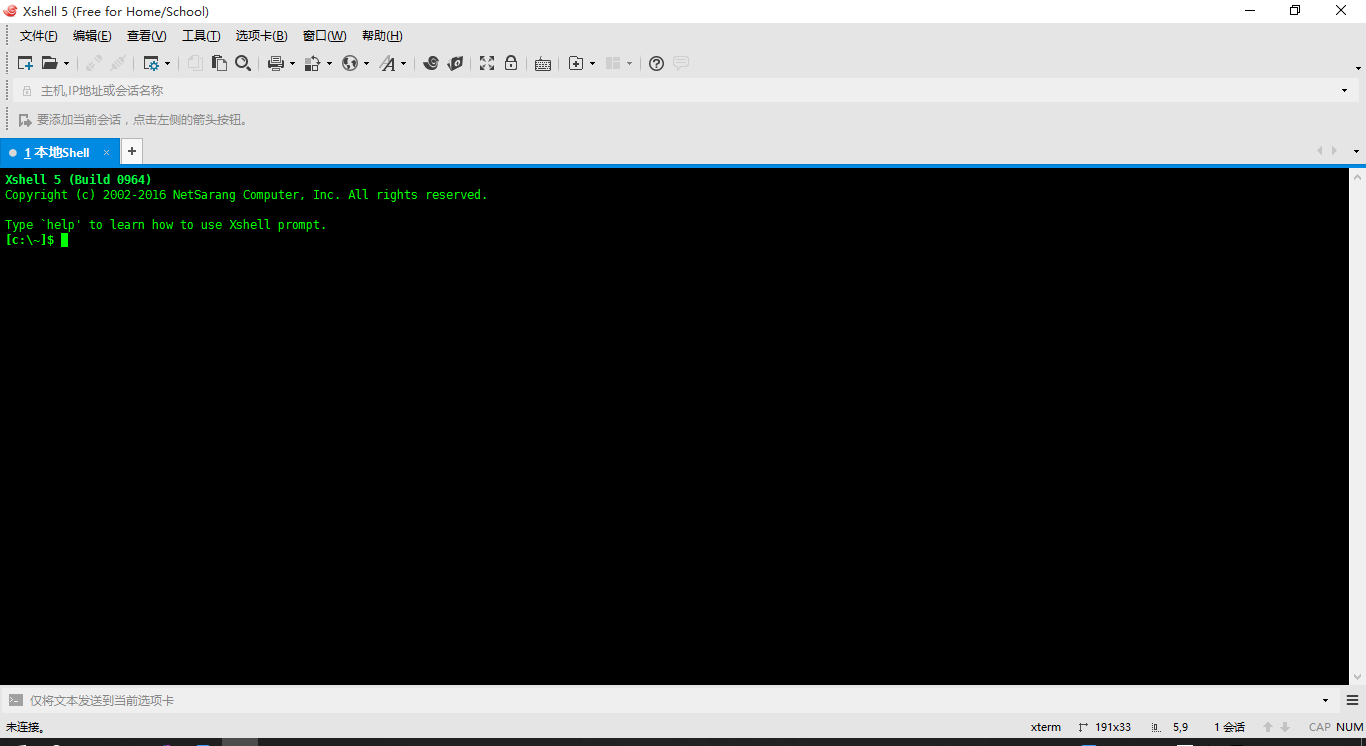Click the New Session toolbar icon
Image resolution: width=1366 pixels, height=746 pixels.
[x=26, y=63]
